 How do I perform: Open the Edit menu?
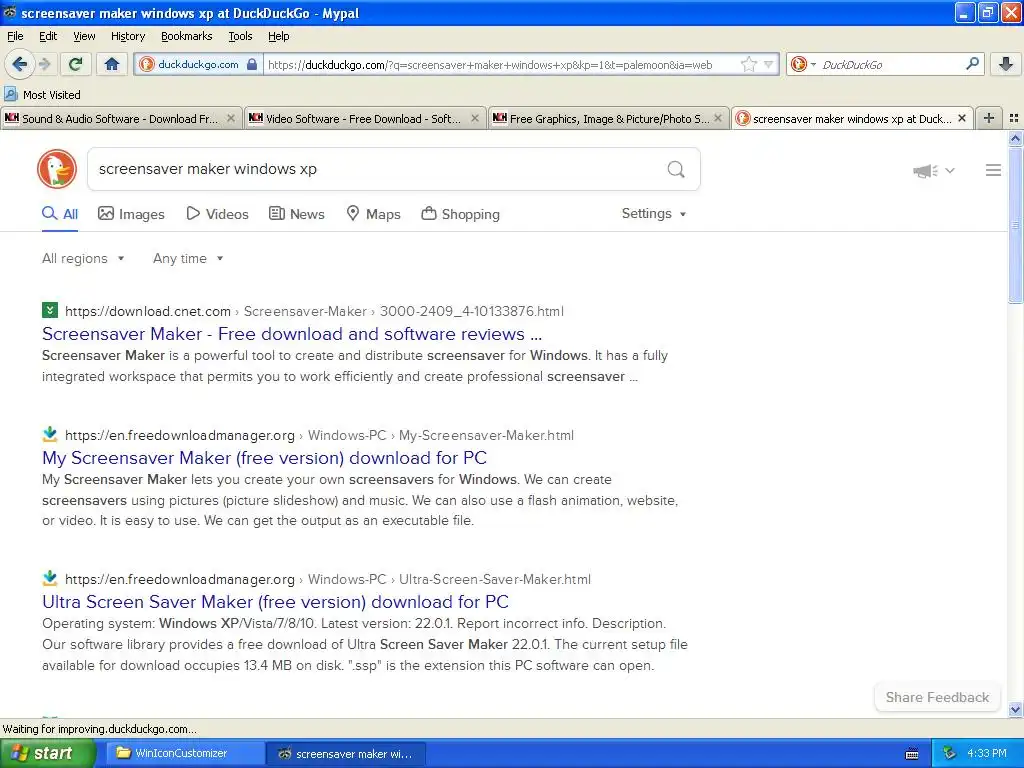pyautogui.click(x=48, y=36)
